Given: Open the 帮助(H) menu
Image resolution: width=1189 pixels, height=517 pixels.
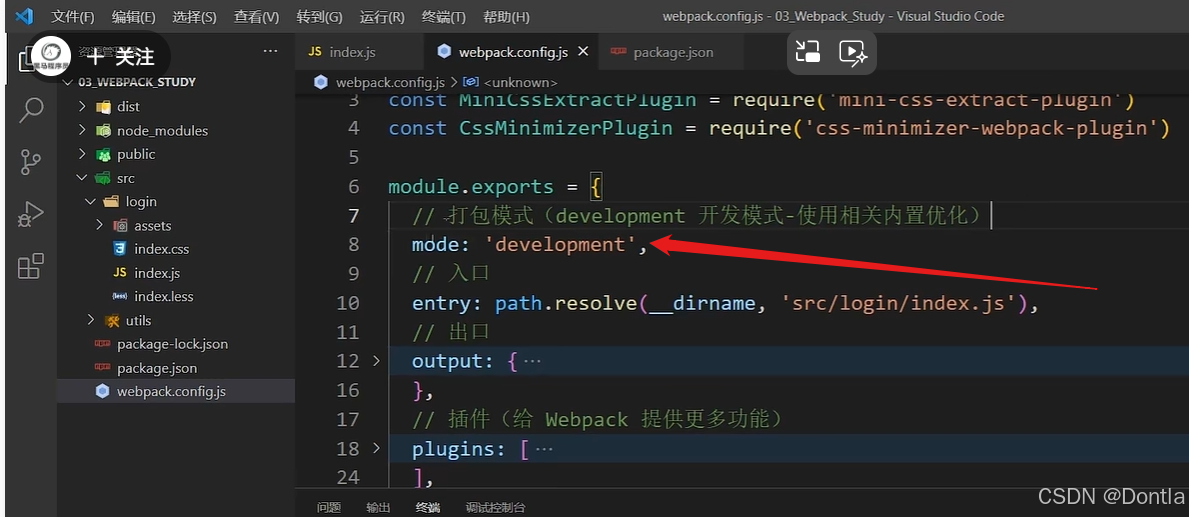Looking at the screenshot, I should click(507, 17).
